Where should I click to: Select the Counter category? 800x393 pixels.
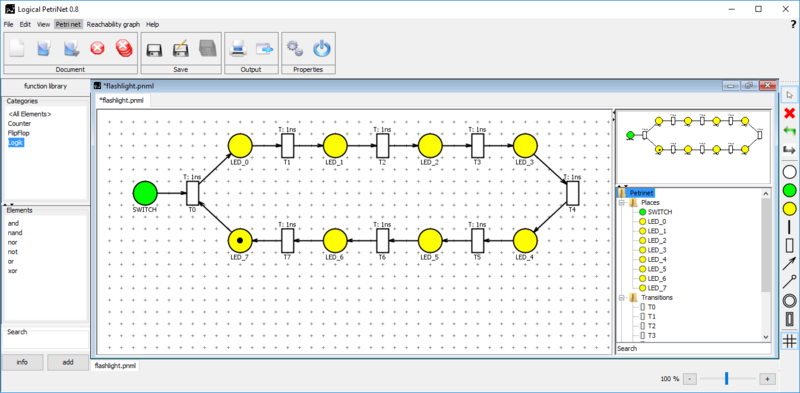click(19, 124)
